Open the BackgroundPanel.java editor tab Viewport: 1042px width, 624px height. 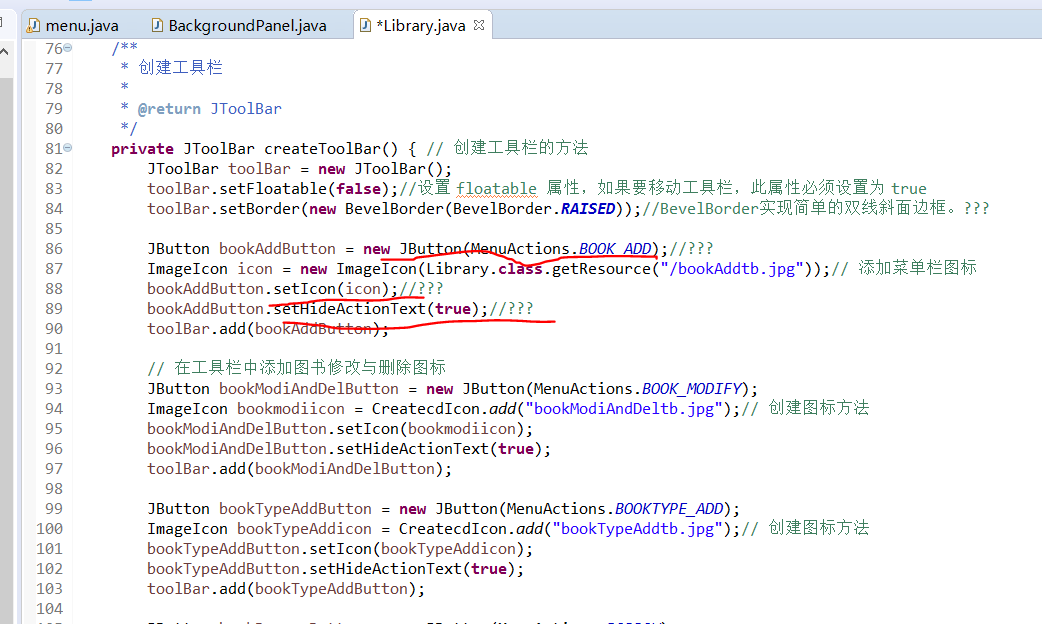[239, 25]
